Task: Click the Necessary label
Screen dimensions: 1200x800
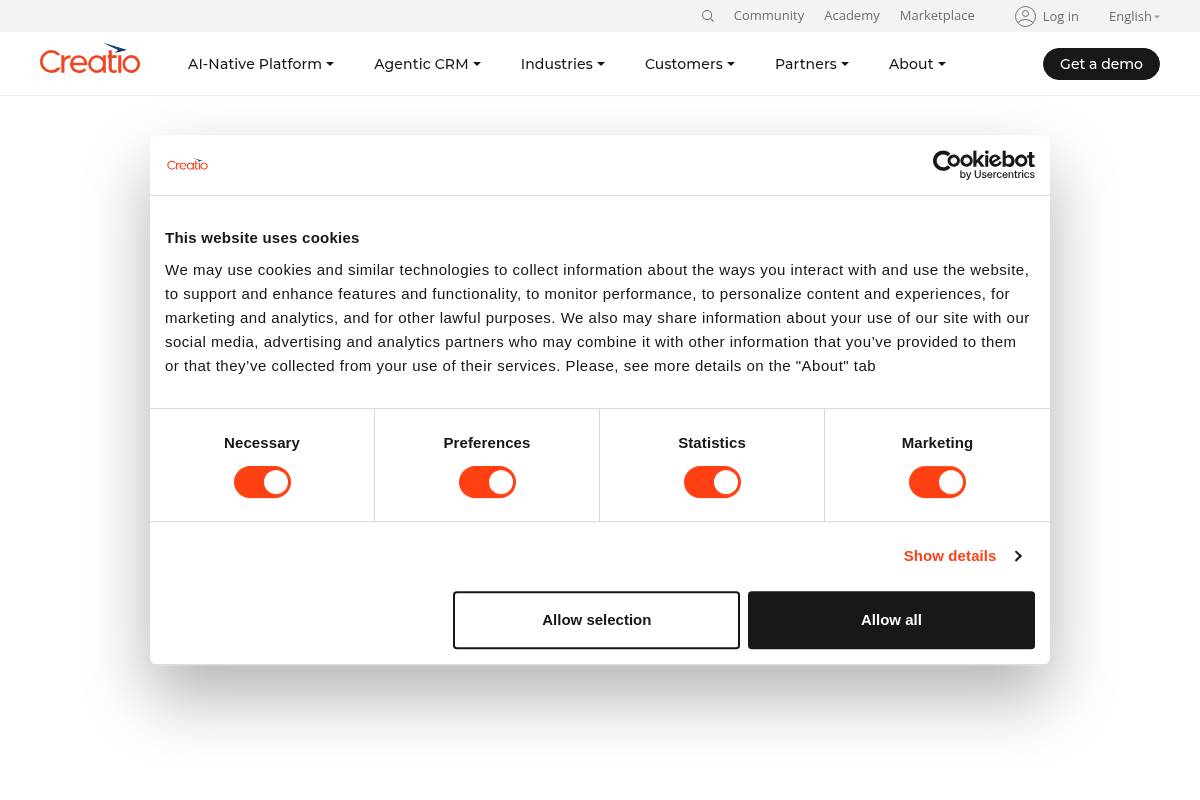Action: point(262,443)
